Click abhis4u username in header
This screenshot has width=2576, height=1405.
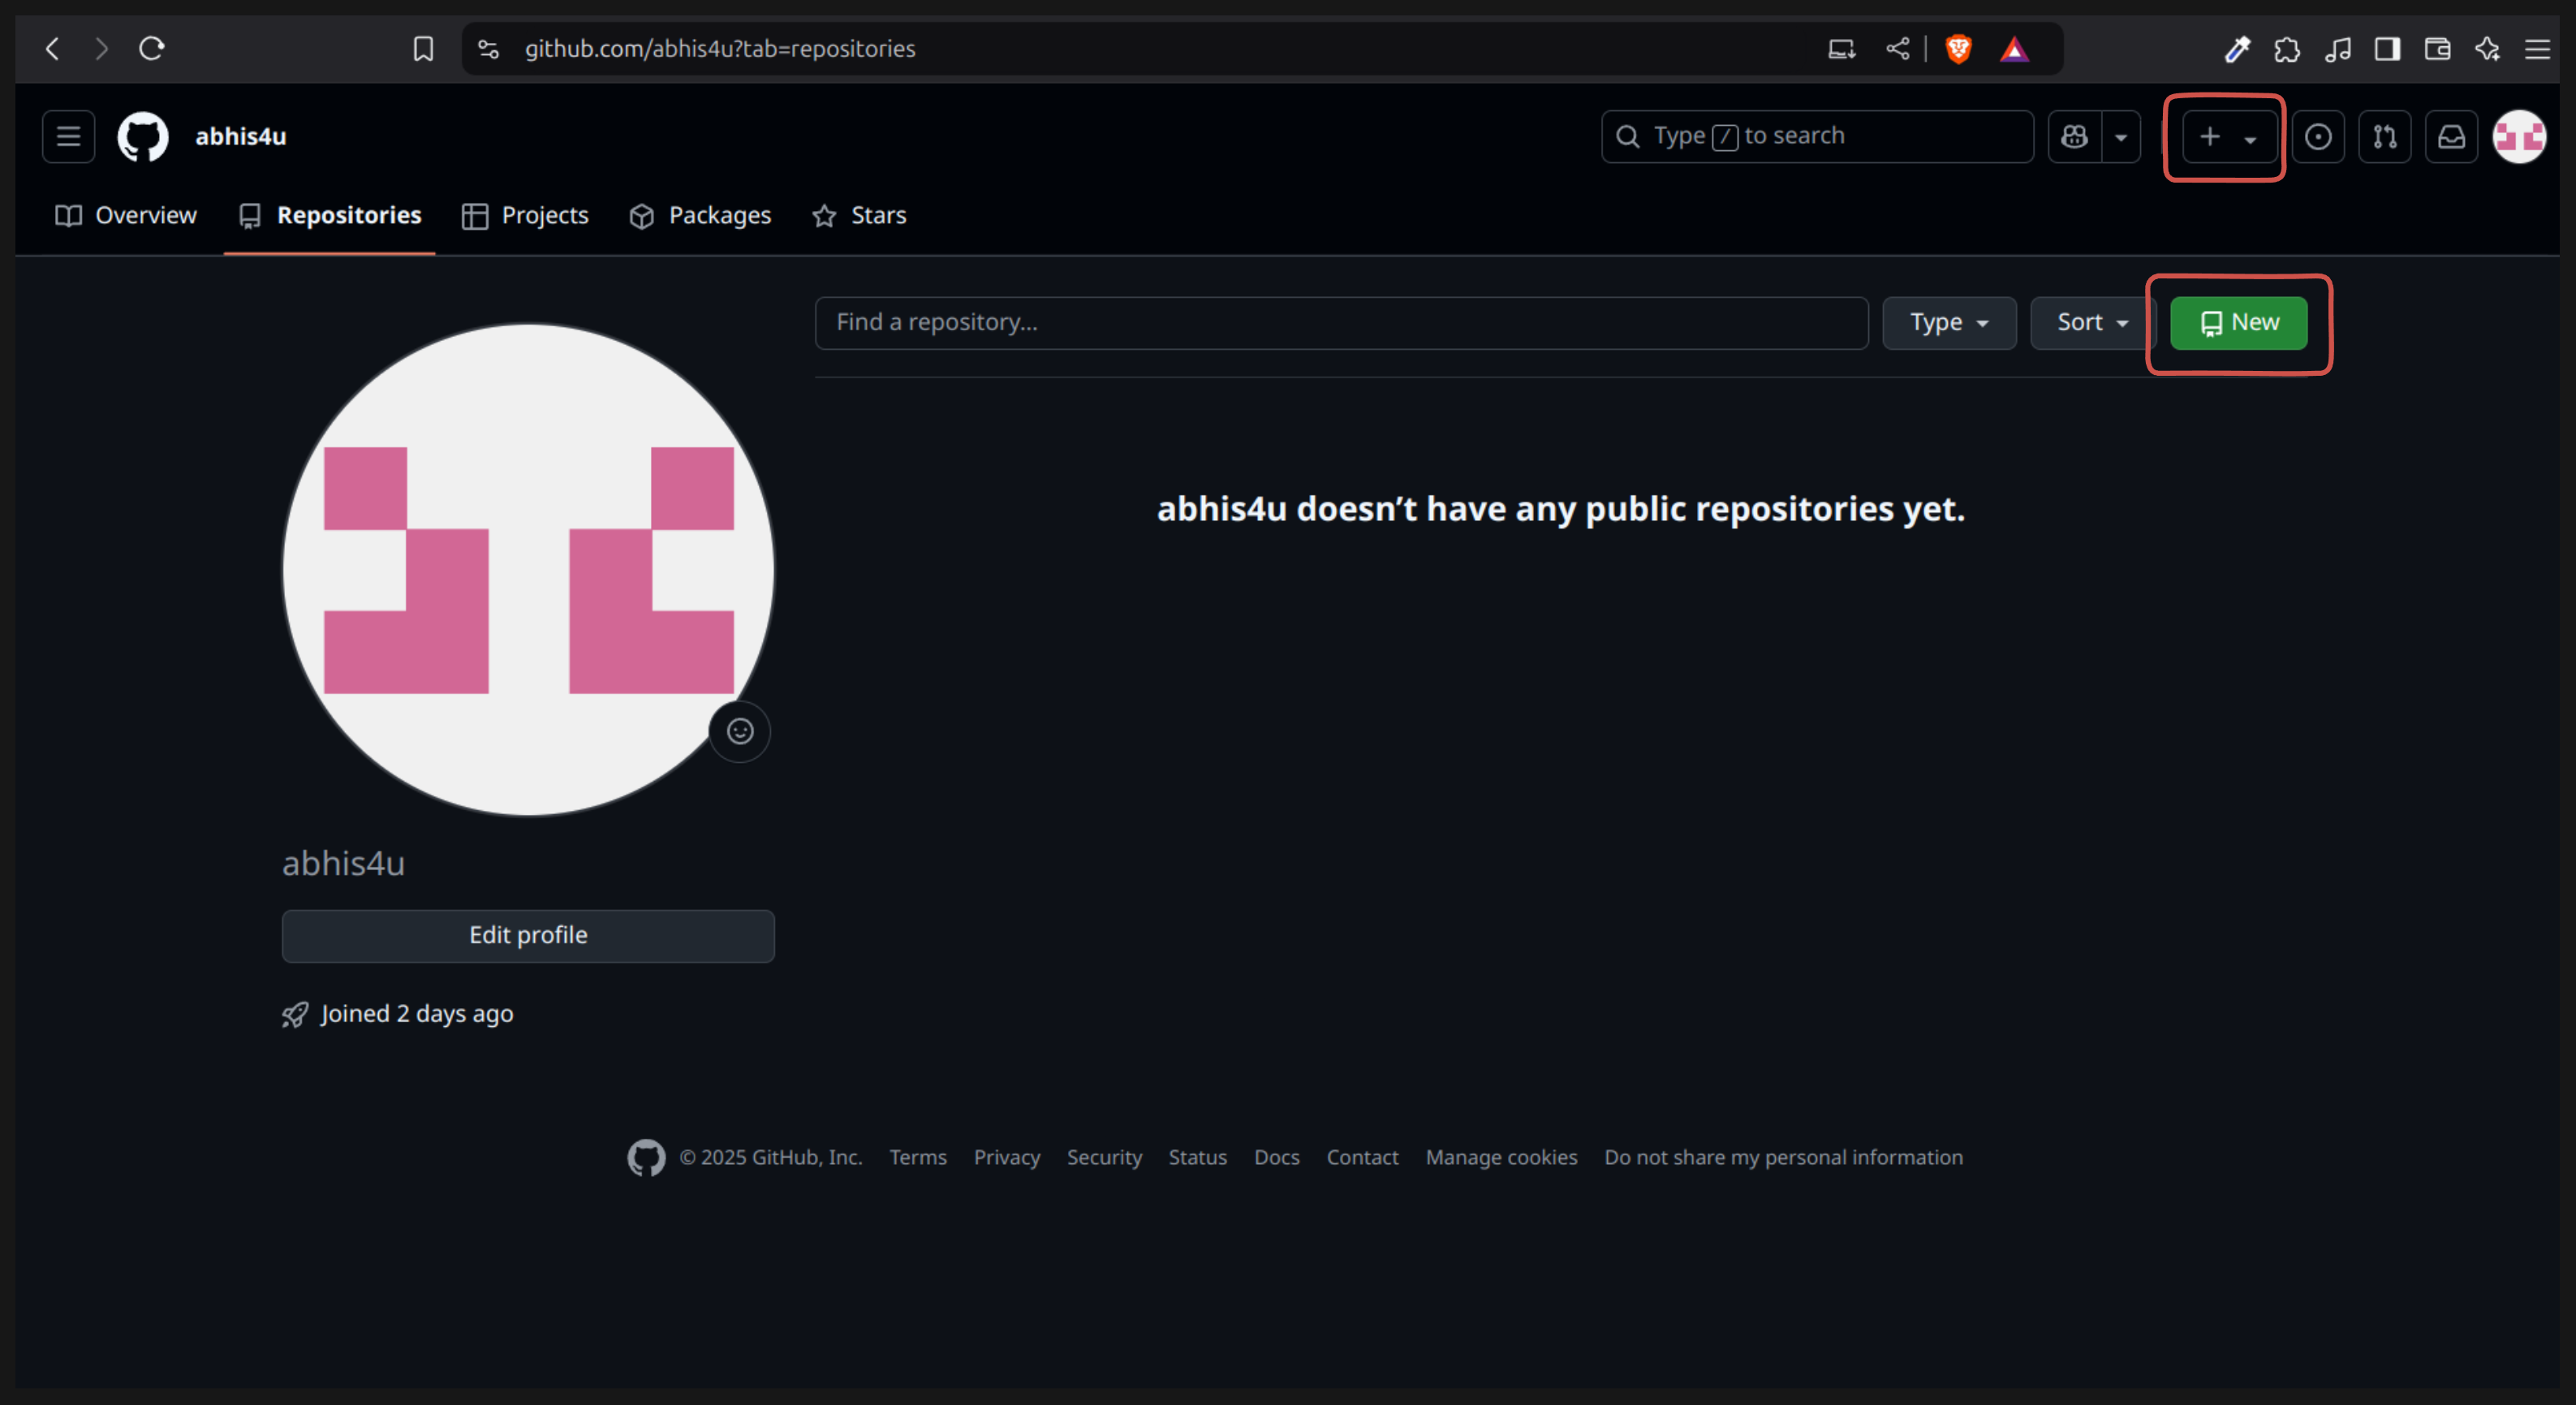(240, 136)
